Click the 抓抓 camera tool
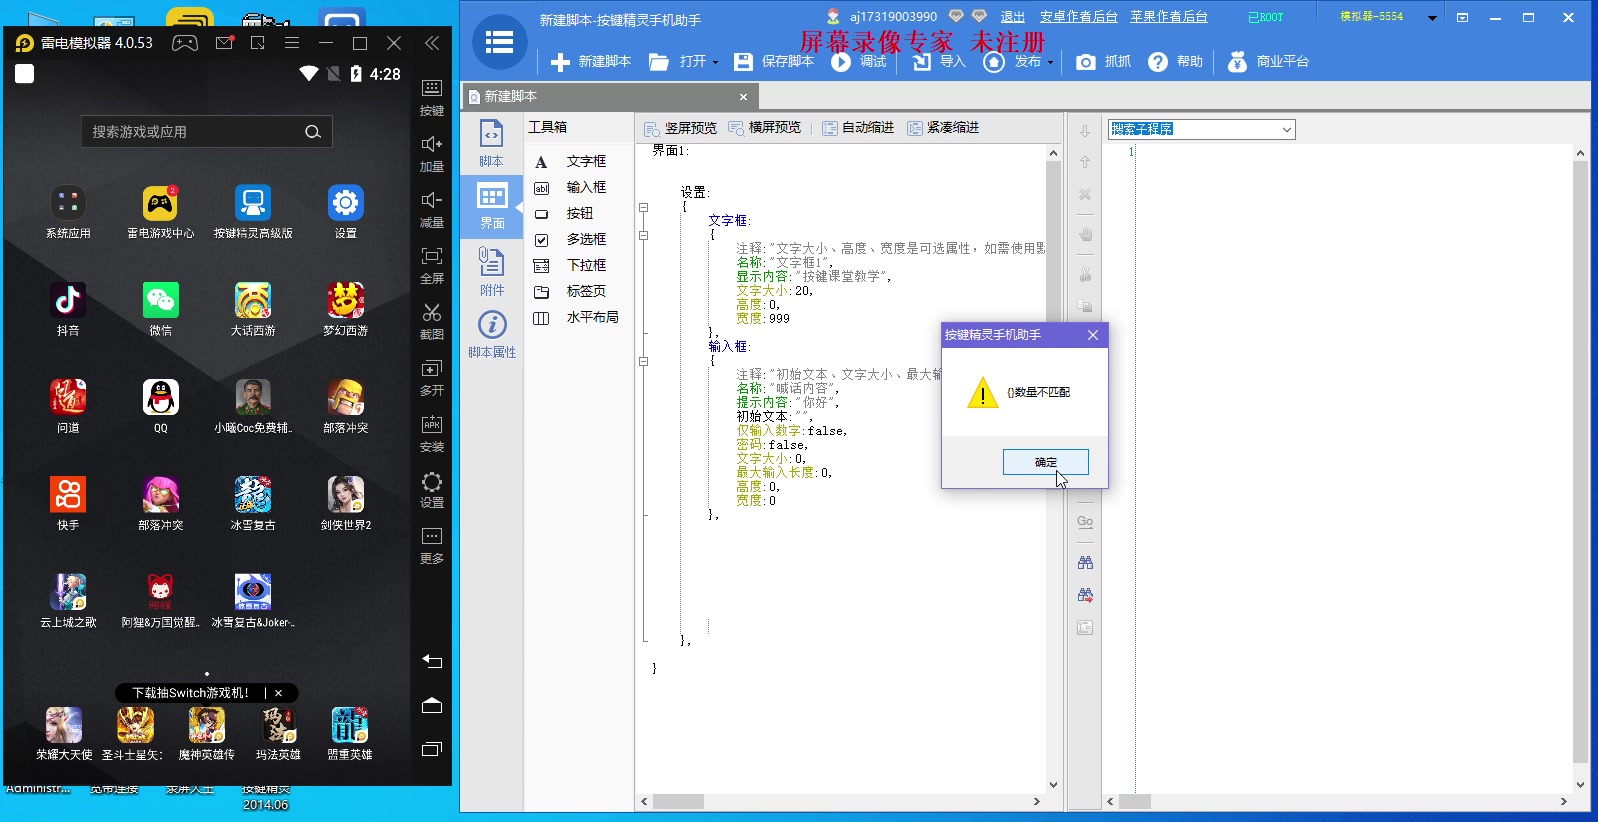Image resolution: width=1598 pixels, height=822 pixels. tap(1104, 62)
